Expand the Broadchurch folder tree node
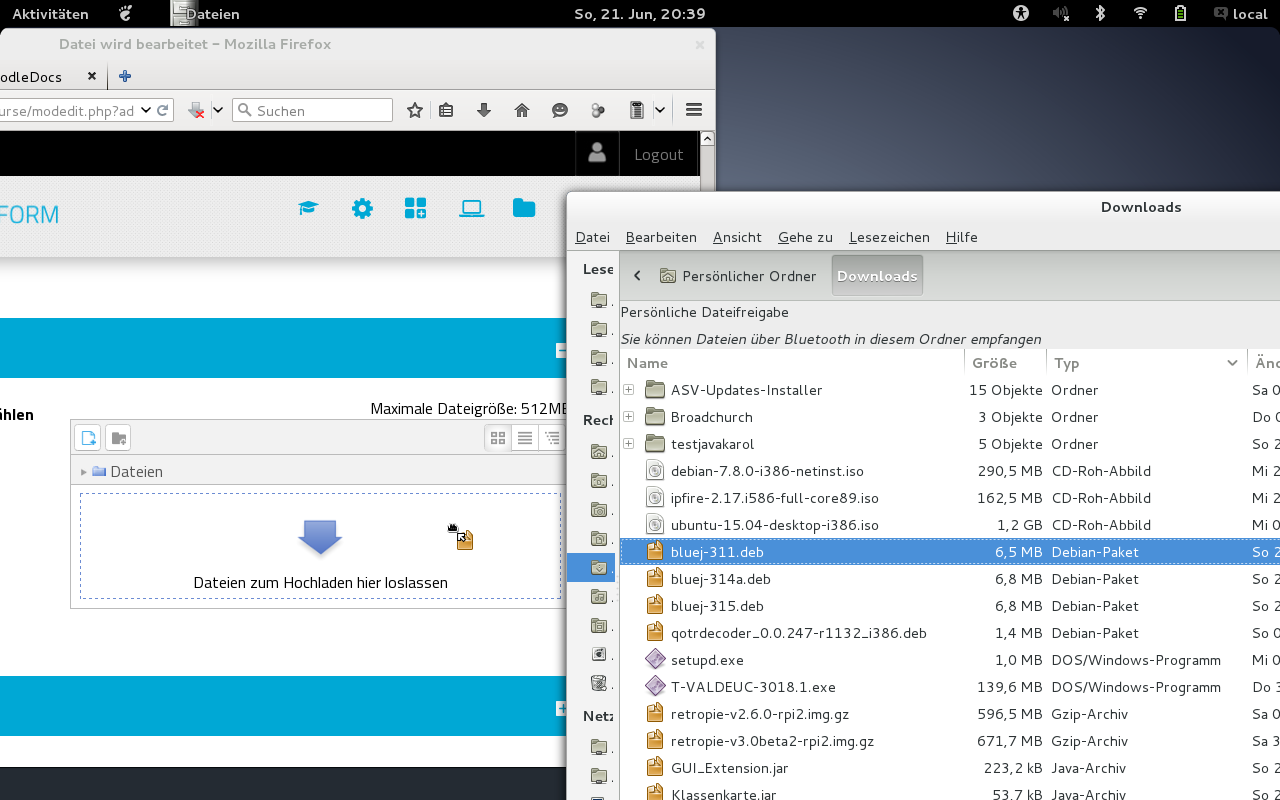The height and width of the screenshot is (800, 1280). (629, 417)
